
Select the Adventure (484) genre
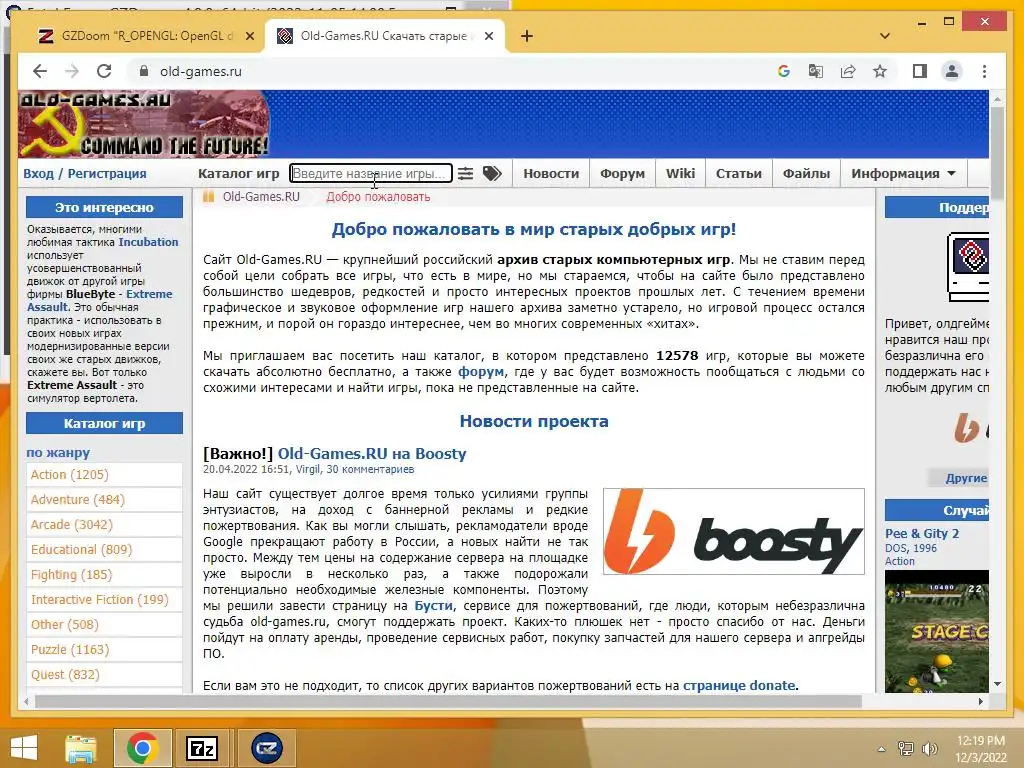pyautogui.click(x=78, y=500)
